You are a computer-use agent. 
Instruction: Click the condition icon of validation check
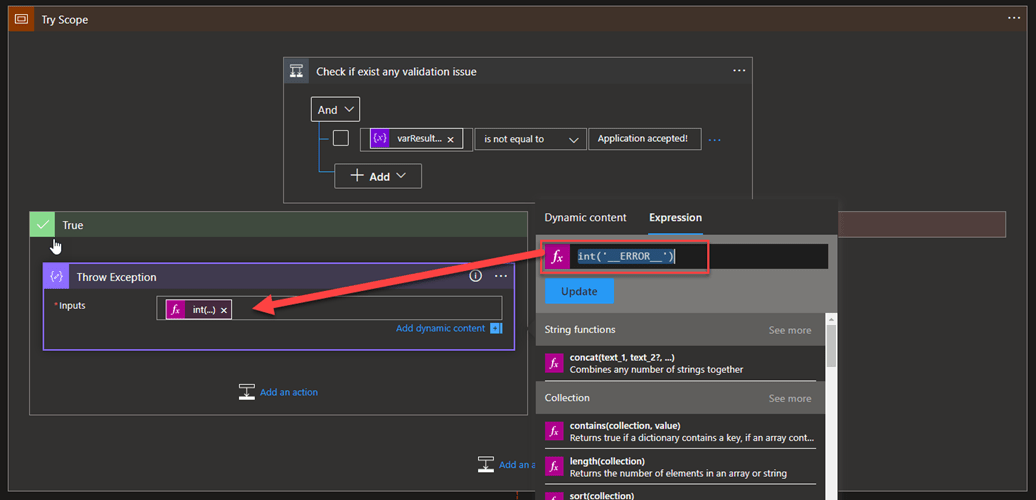coord(297,71)
